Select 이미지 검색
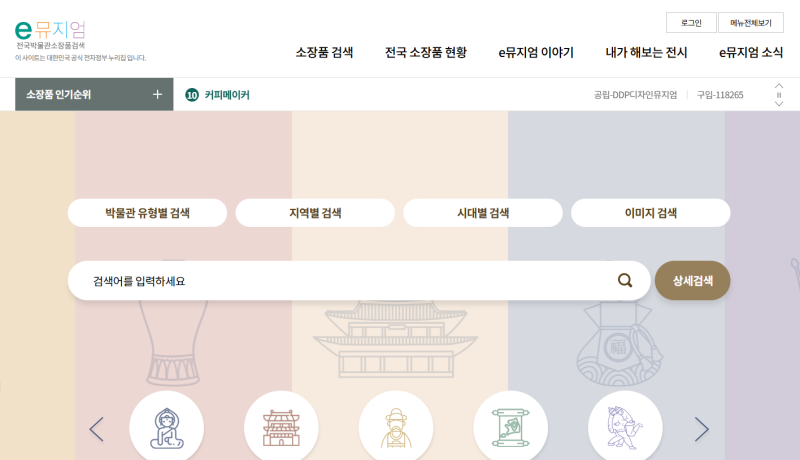 [651, 213]
